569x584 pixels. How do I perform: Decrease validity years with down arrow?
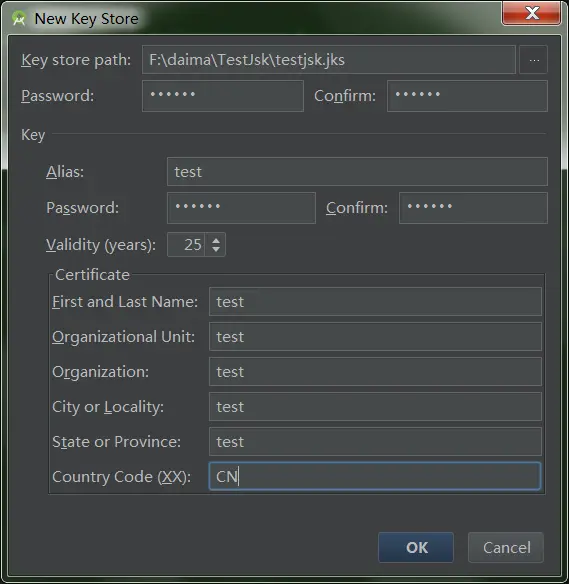[216, 250]
